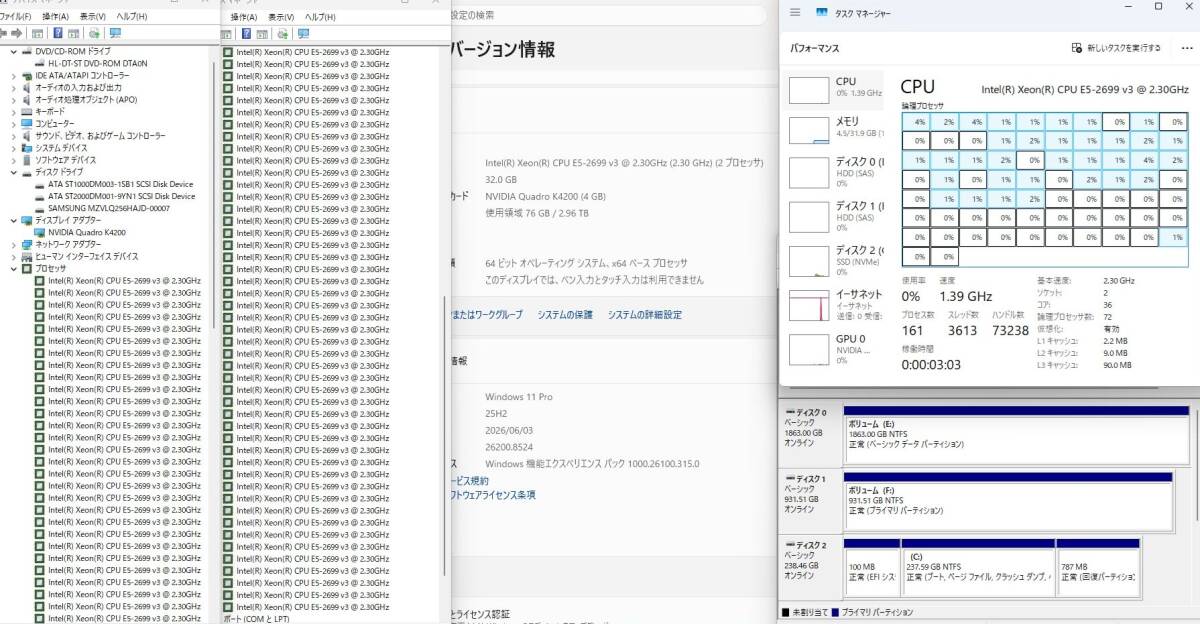Click the ネットワーク アダプター category icon
Image resolution: width=1200 pixels, height=624 pixels.
point(27,243)
